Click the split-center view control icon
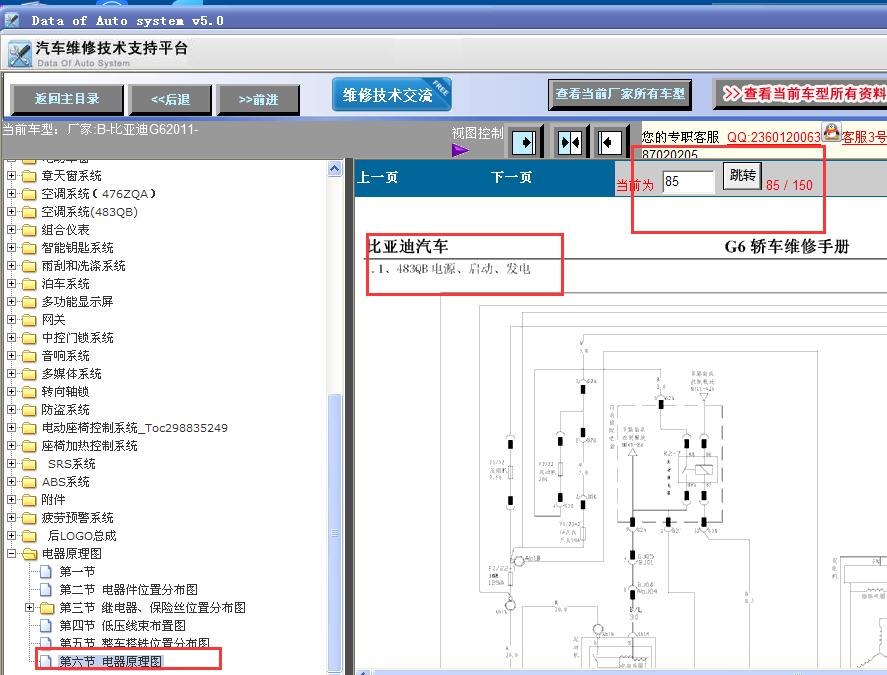This screenshot has height=675, width=887. click(x=570, y=141)
